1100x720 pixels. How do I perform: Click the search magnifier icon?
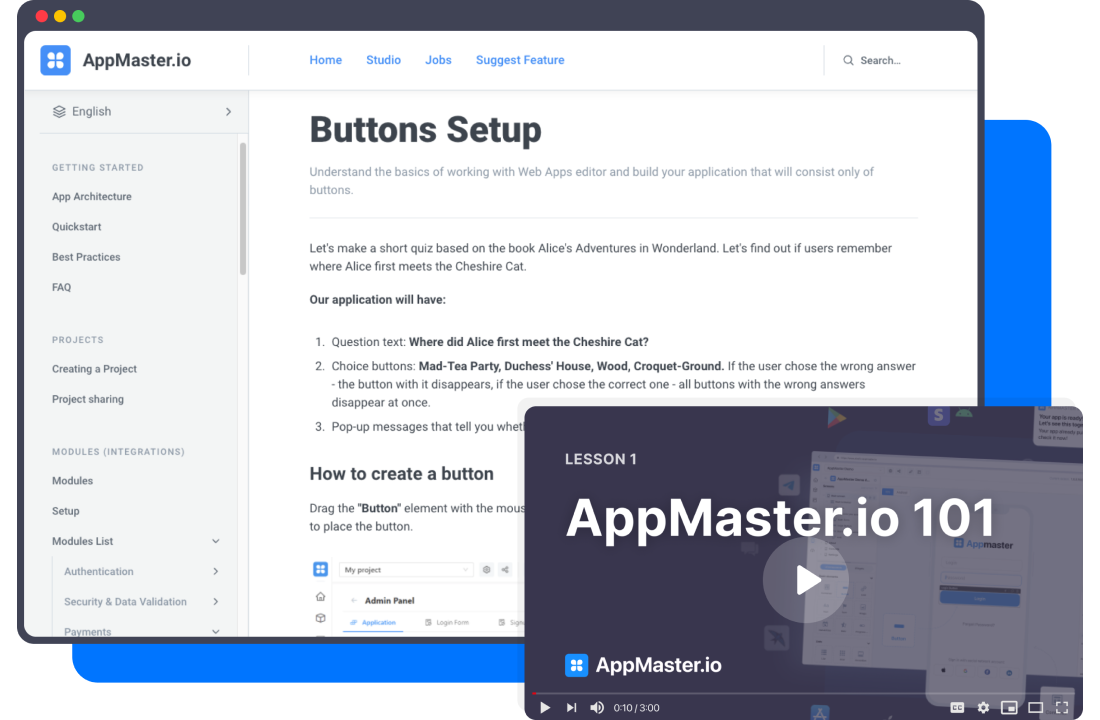point(847,60)
